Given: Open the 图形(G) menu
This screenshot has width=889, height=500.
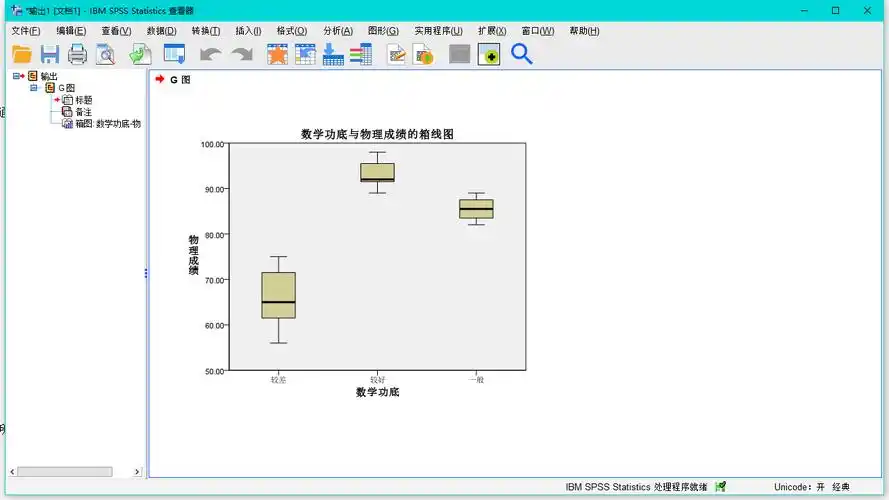Looking at the screenshot, I should pos(383,31).
